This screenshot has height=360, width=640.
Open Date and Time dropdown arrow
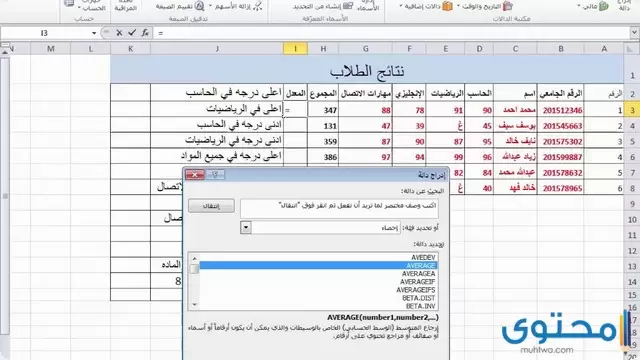458,6
